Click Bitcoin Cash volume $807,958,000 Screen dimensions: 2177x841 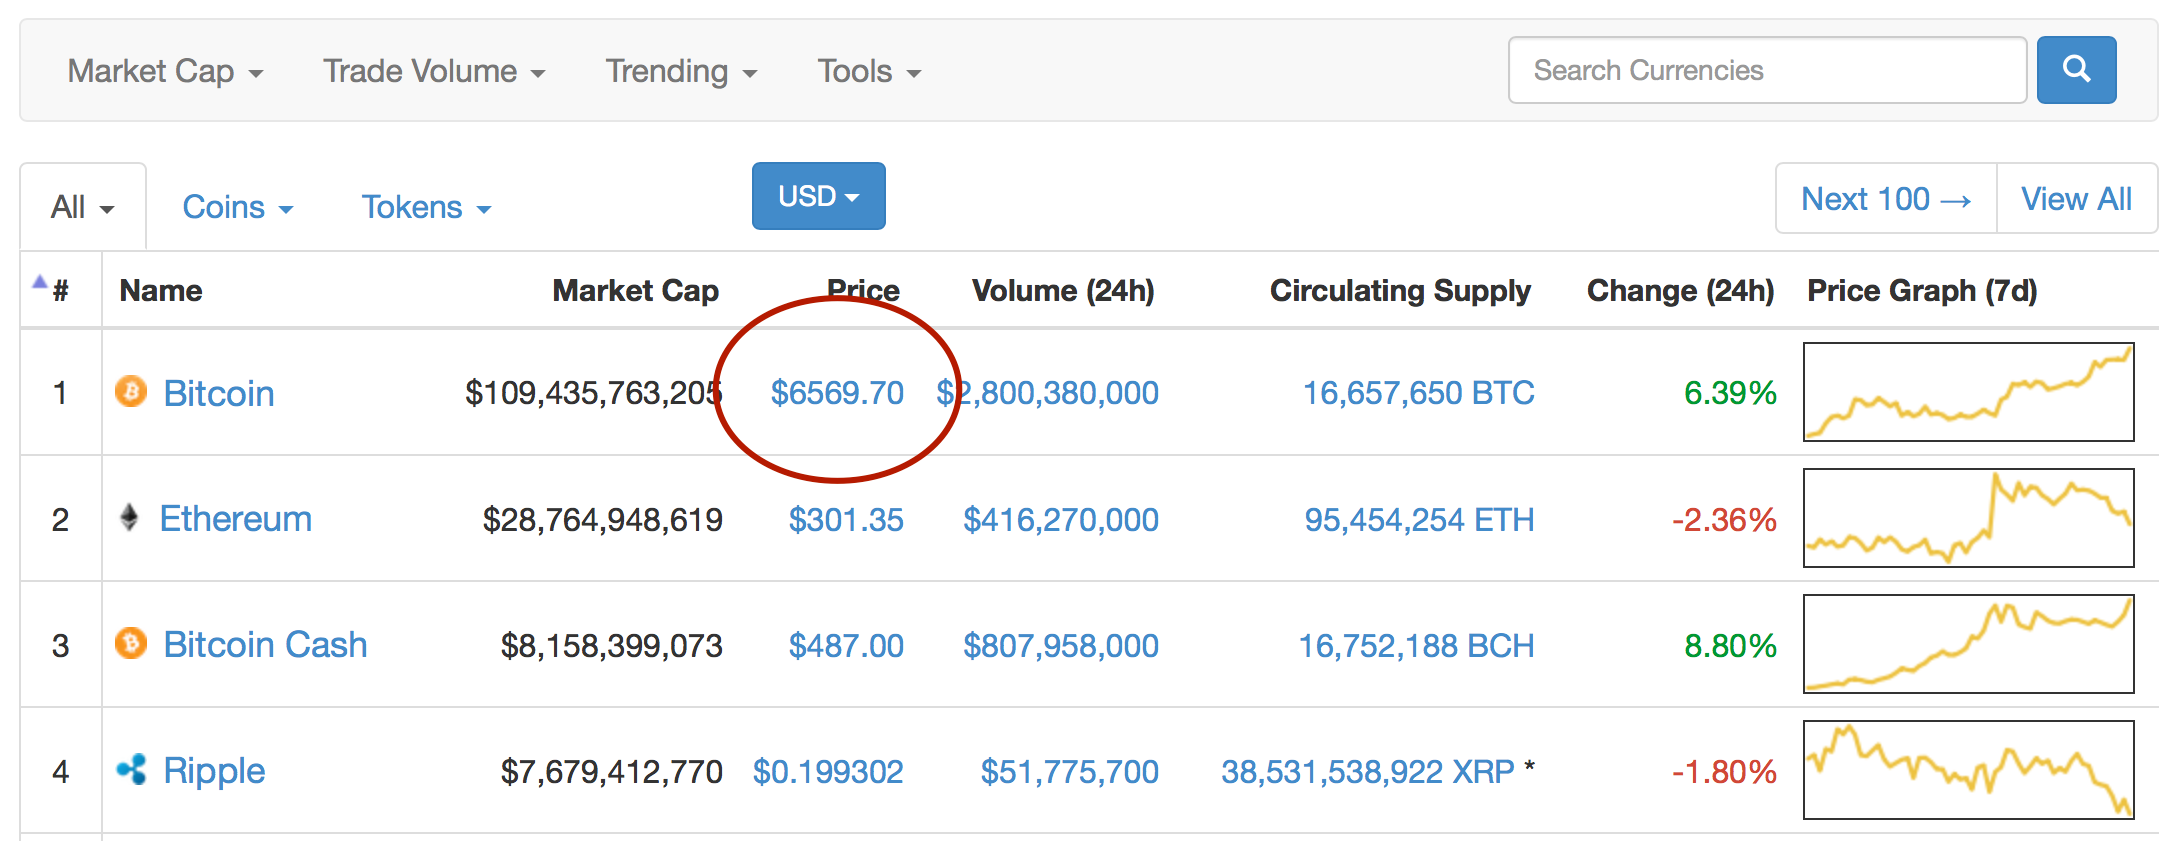1061,646
